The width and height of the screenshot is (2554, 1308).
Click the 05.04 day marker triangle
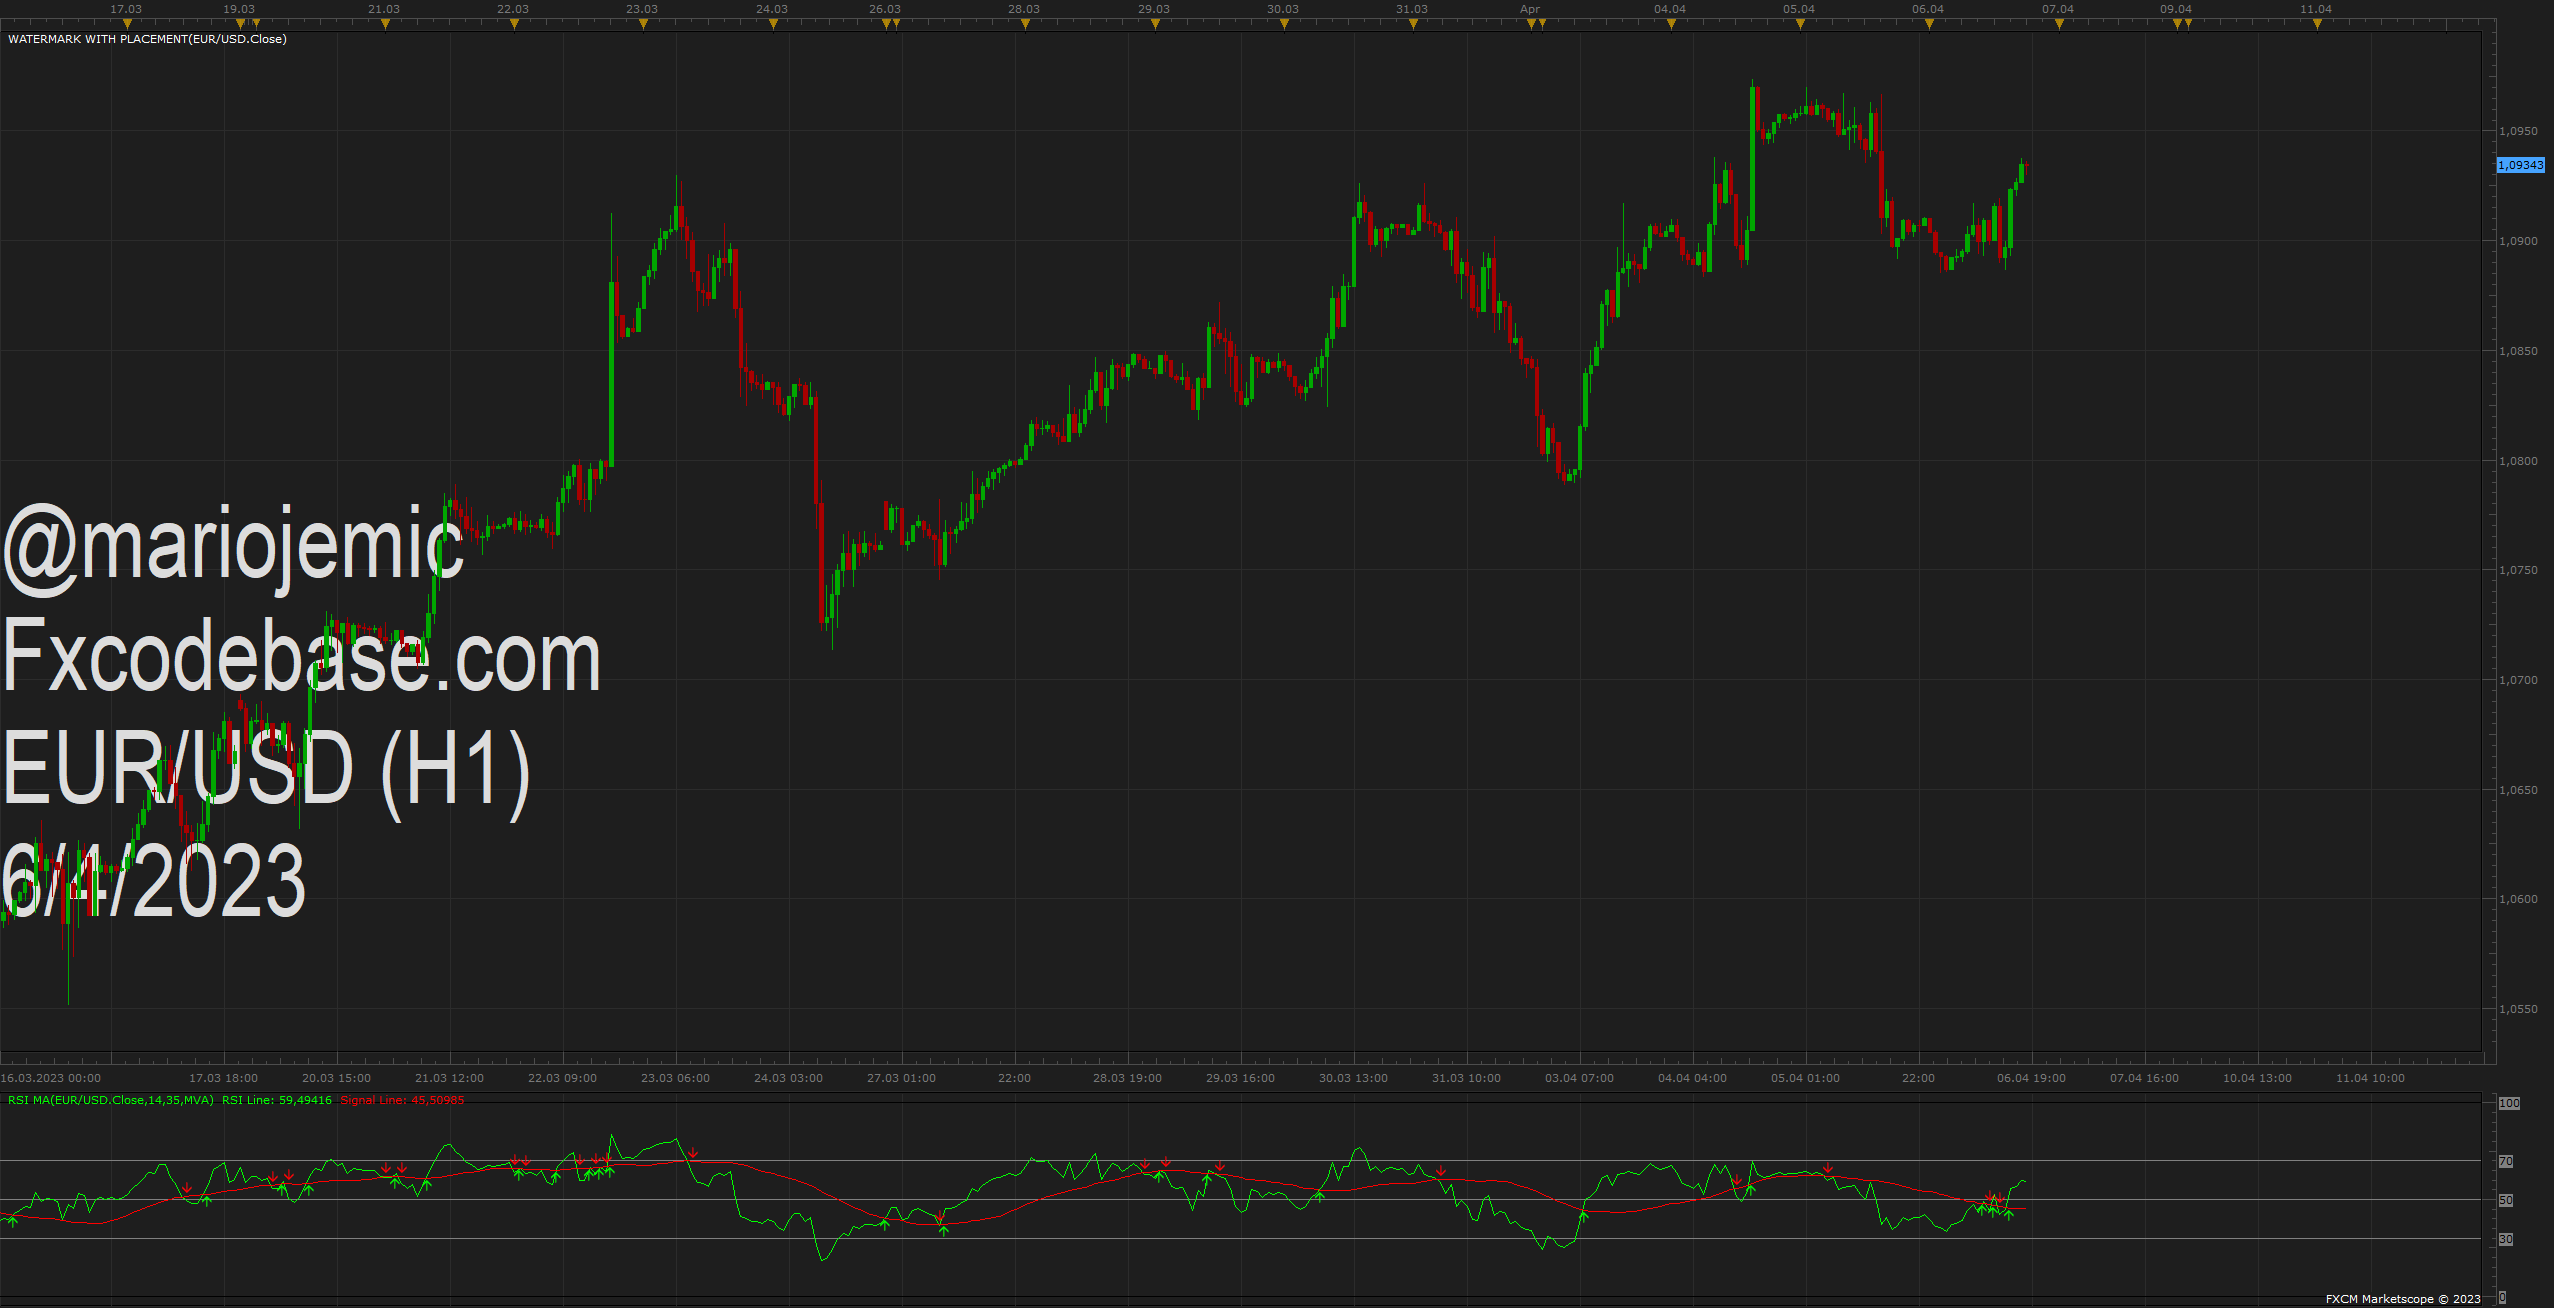(1800, 24)
